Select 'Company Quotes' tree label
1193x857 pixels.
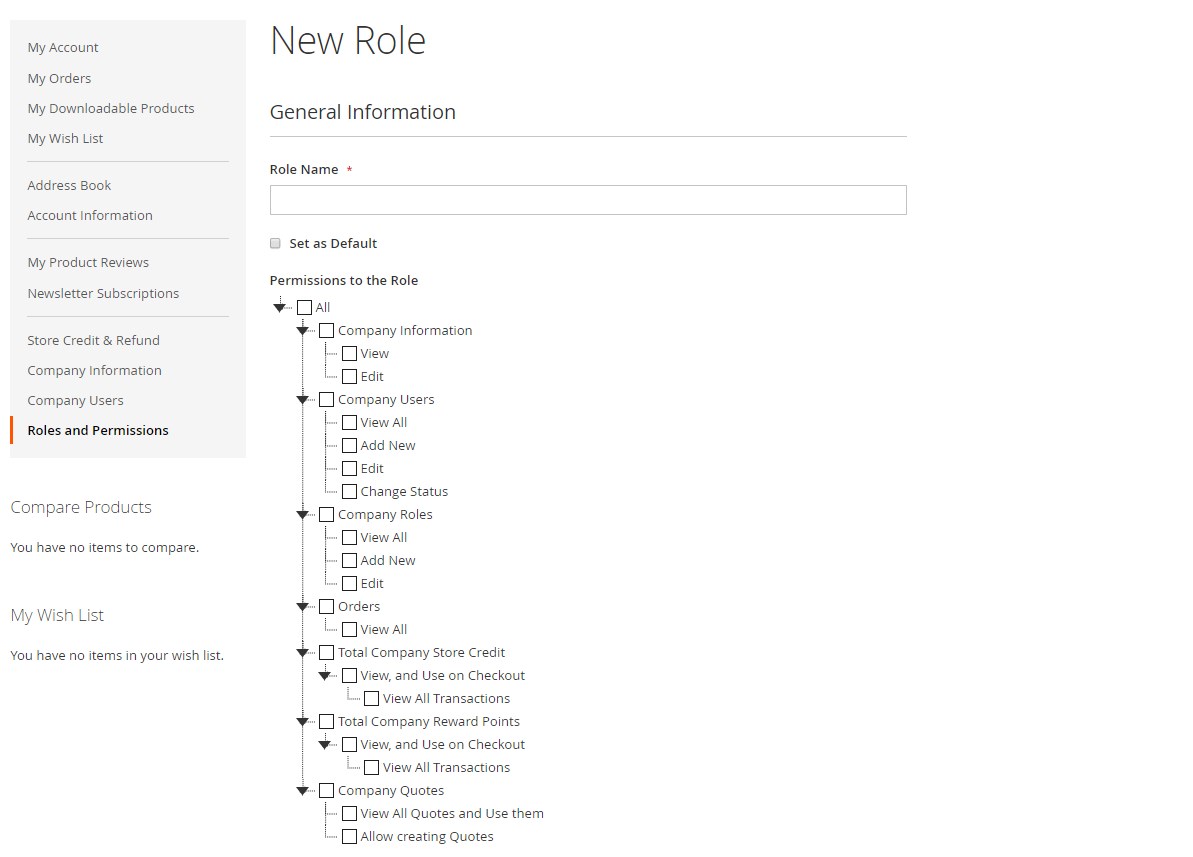391,791
